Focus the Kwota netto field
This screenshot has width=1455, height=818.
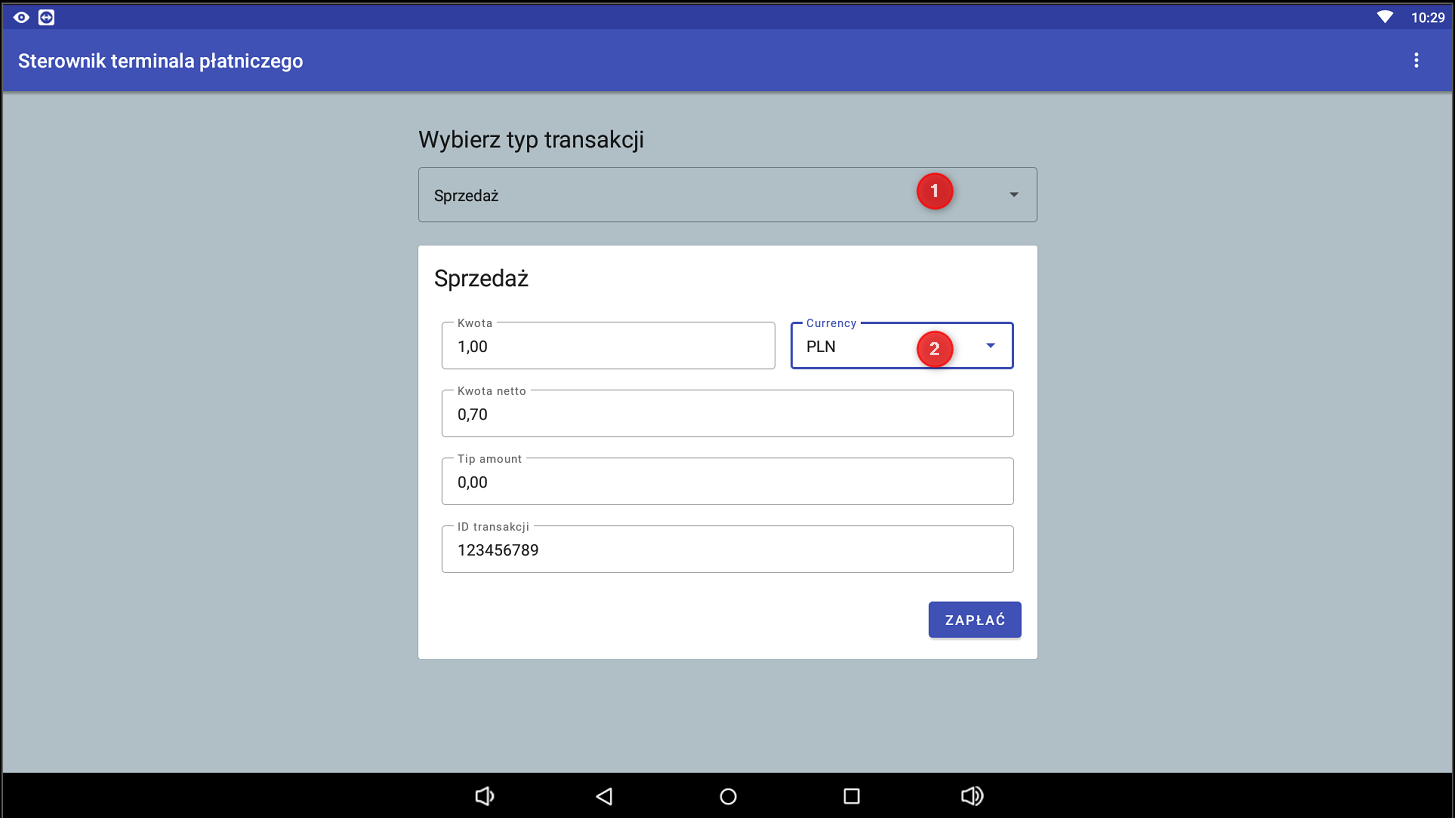pyautogui.click(x=727, y=414)
